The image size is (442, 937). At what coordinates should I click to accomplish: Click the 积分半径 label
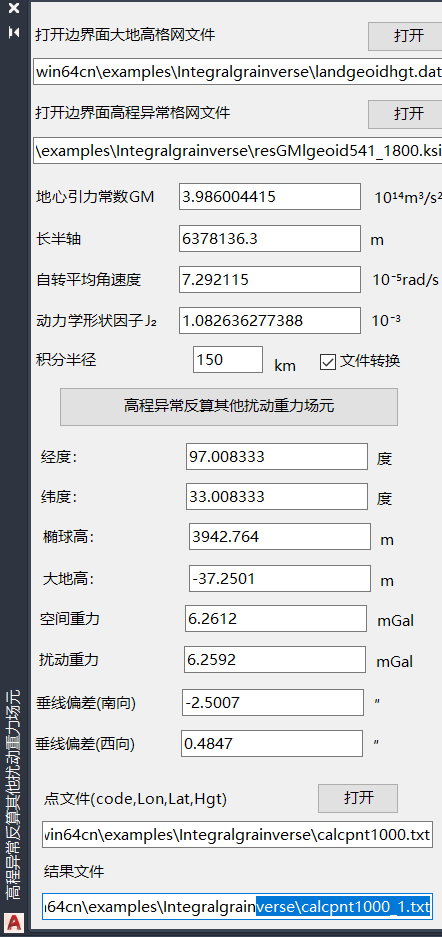click(66, 360)
